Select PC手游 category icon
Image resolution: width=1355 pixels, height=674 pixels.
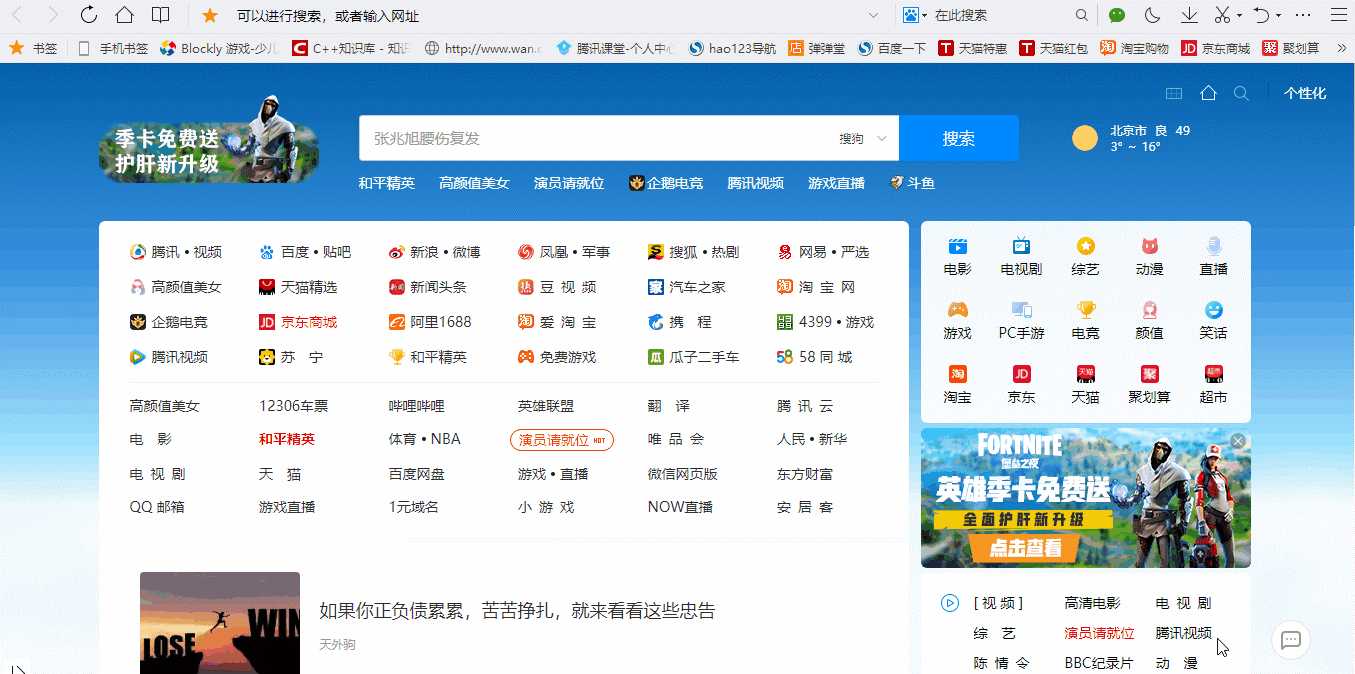tap(1021, 321)
